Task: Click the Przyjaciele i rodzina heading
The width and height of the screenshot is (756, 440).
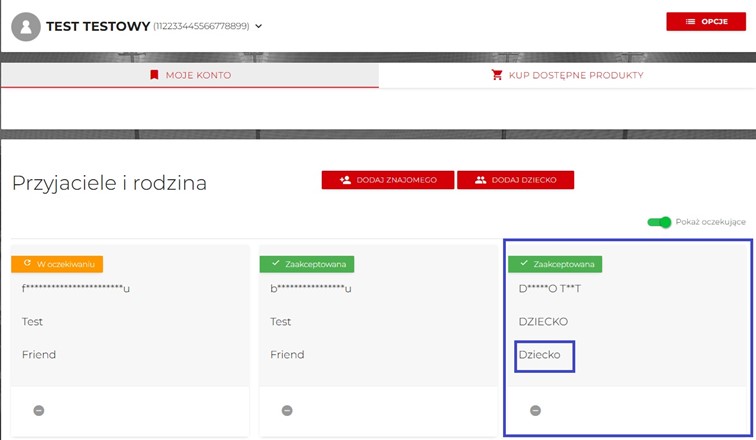Action: pos(108,183)
